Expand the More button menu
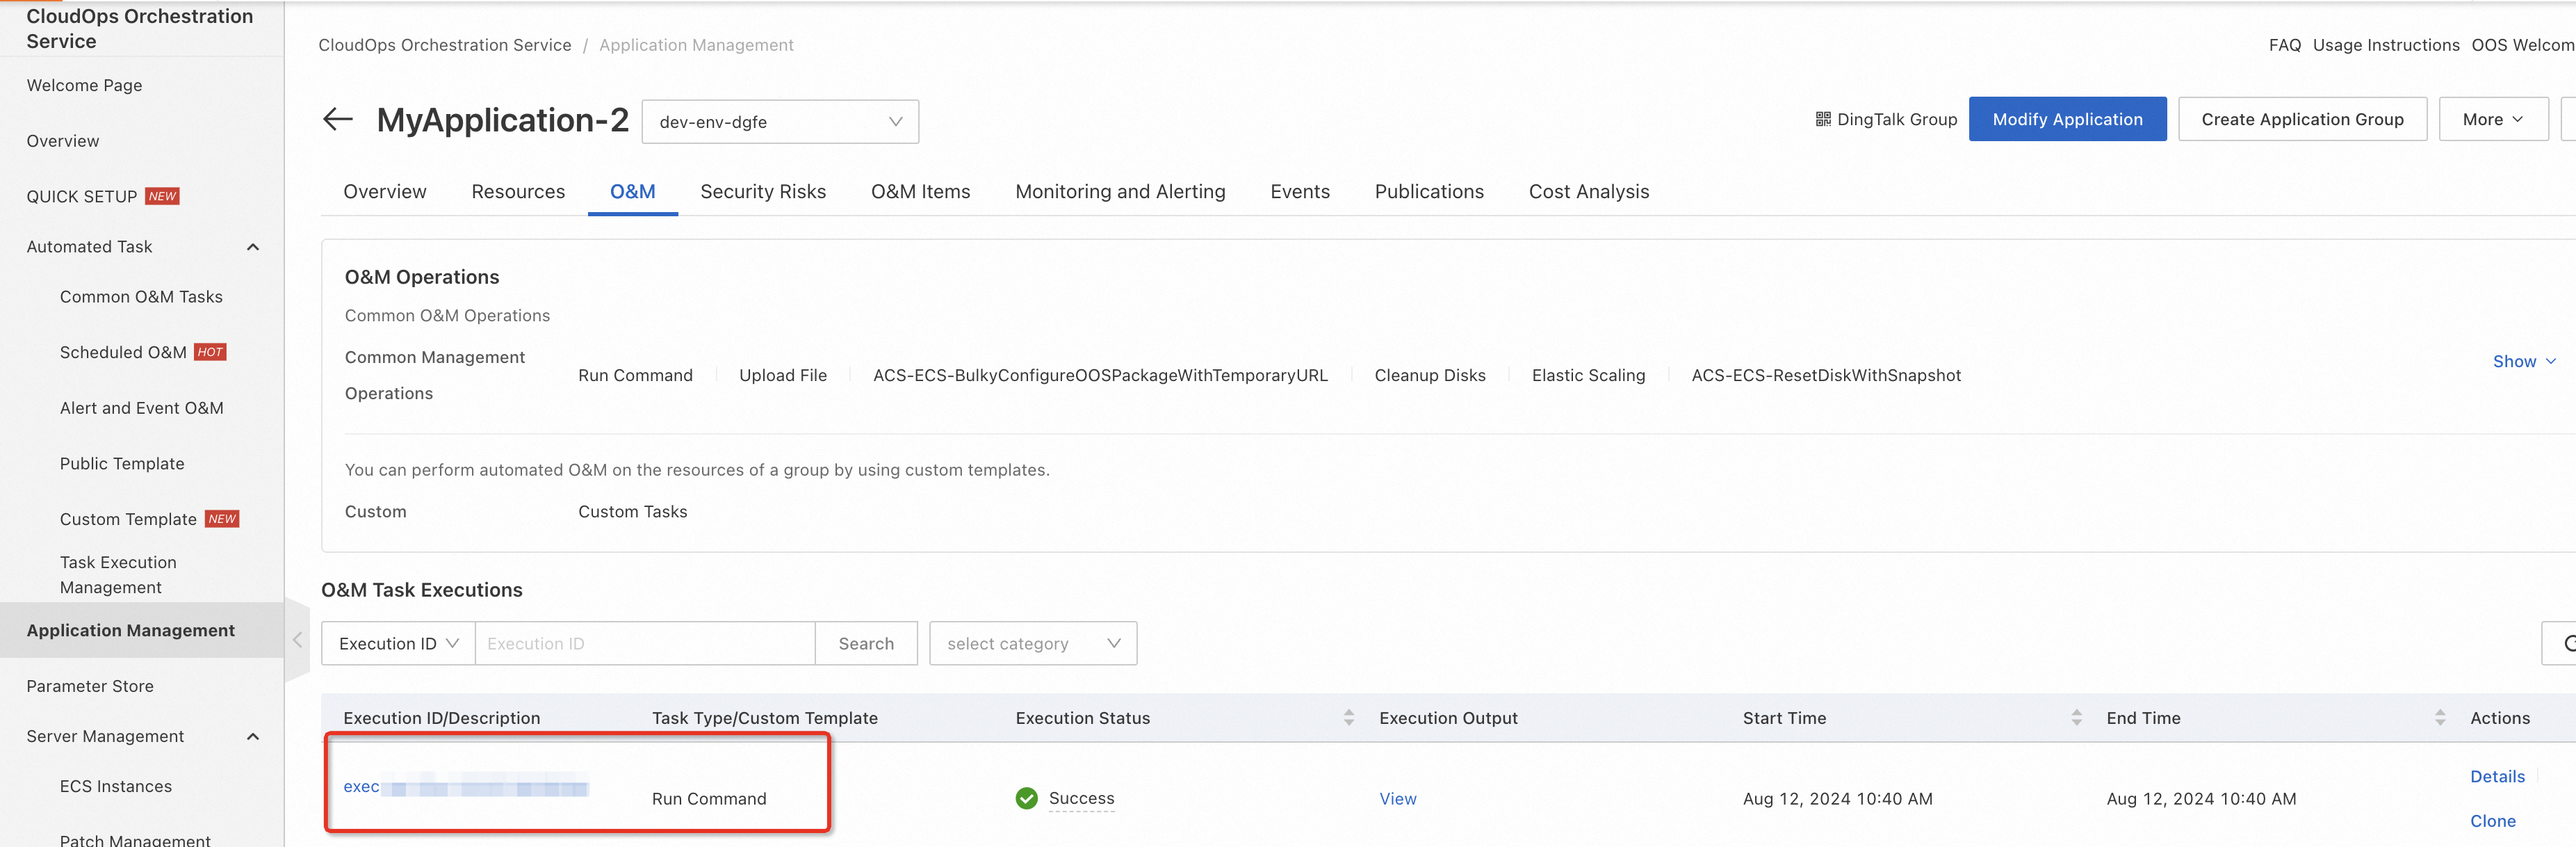The height and width of the screenshot is (847, 2576). click(2492, 119)
